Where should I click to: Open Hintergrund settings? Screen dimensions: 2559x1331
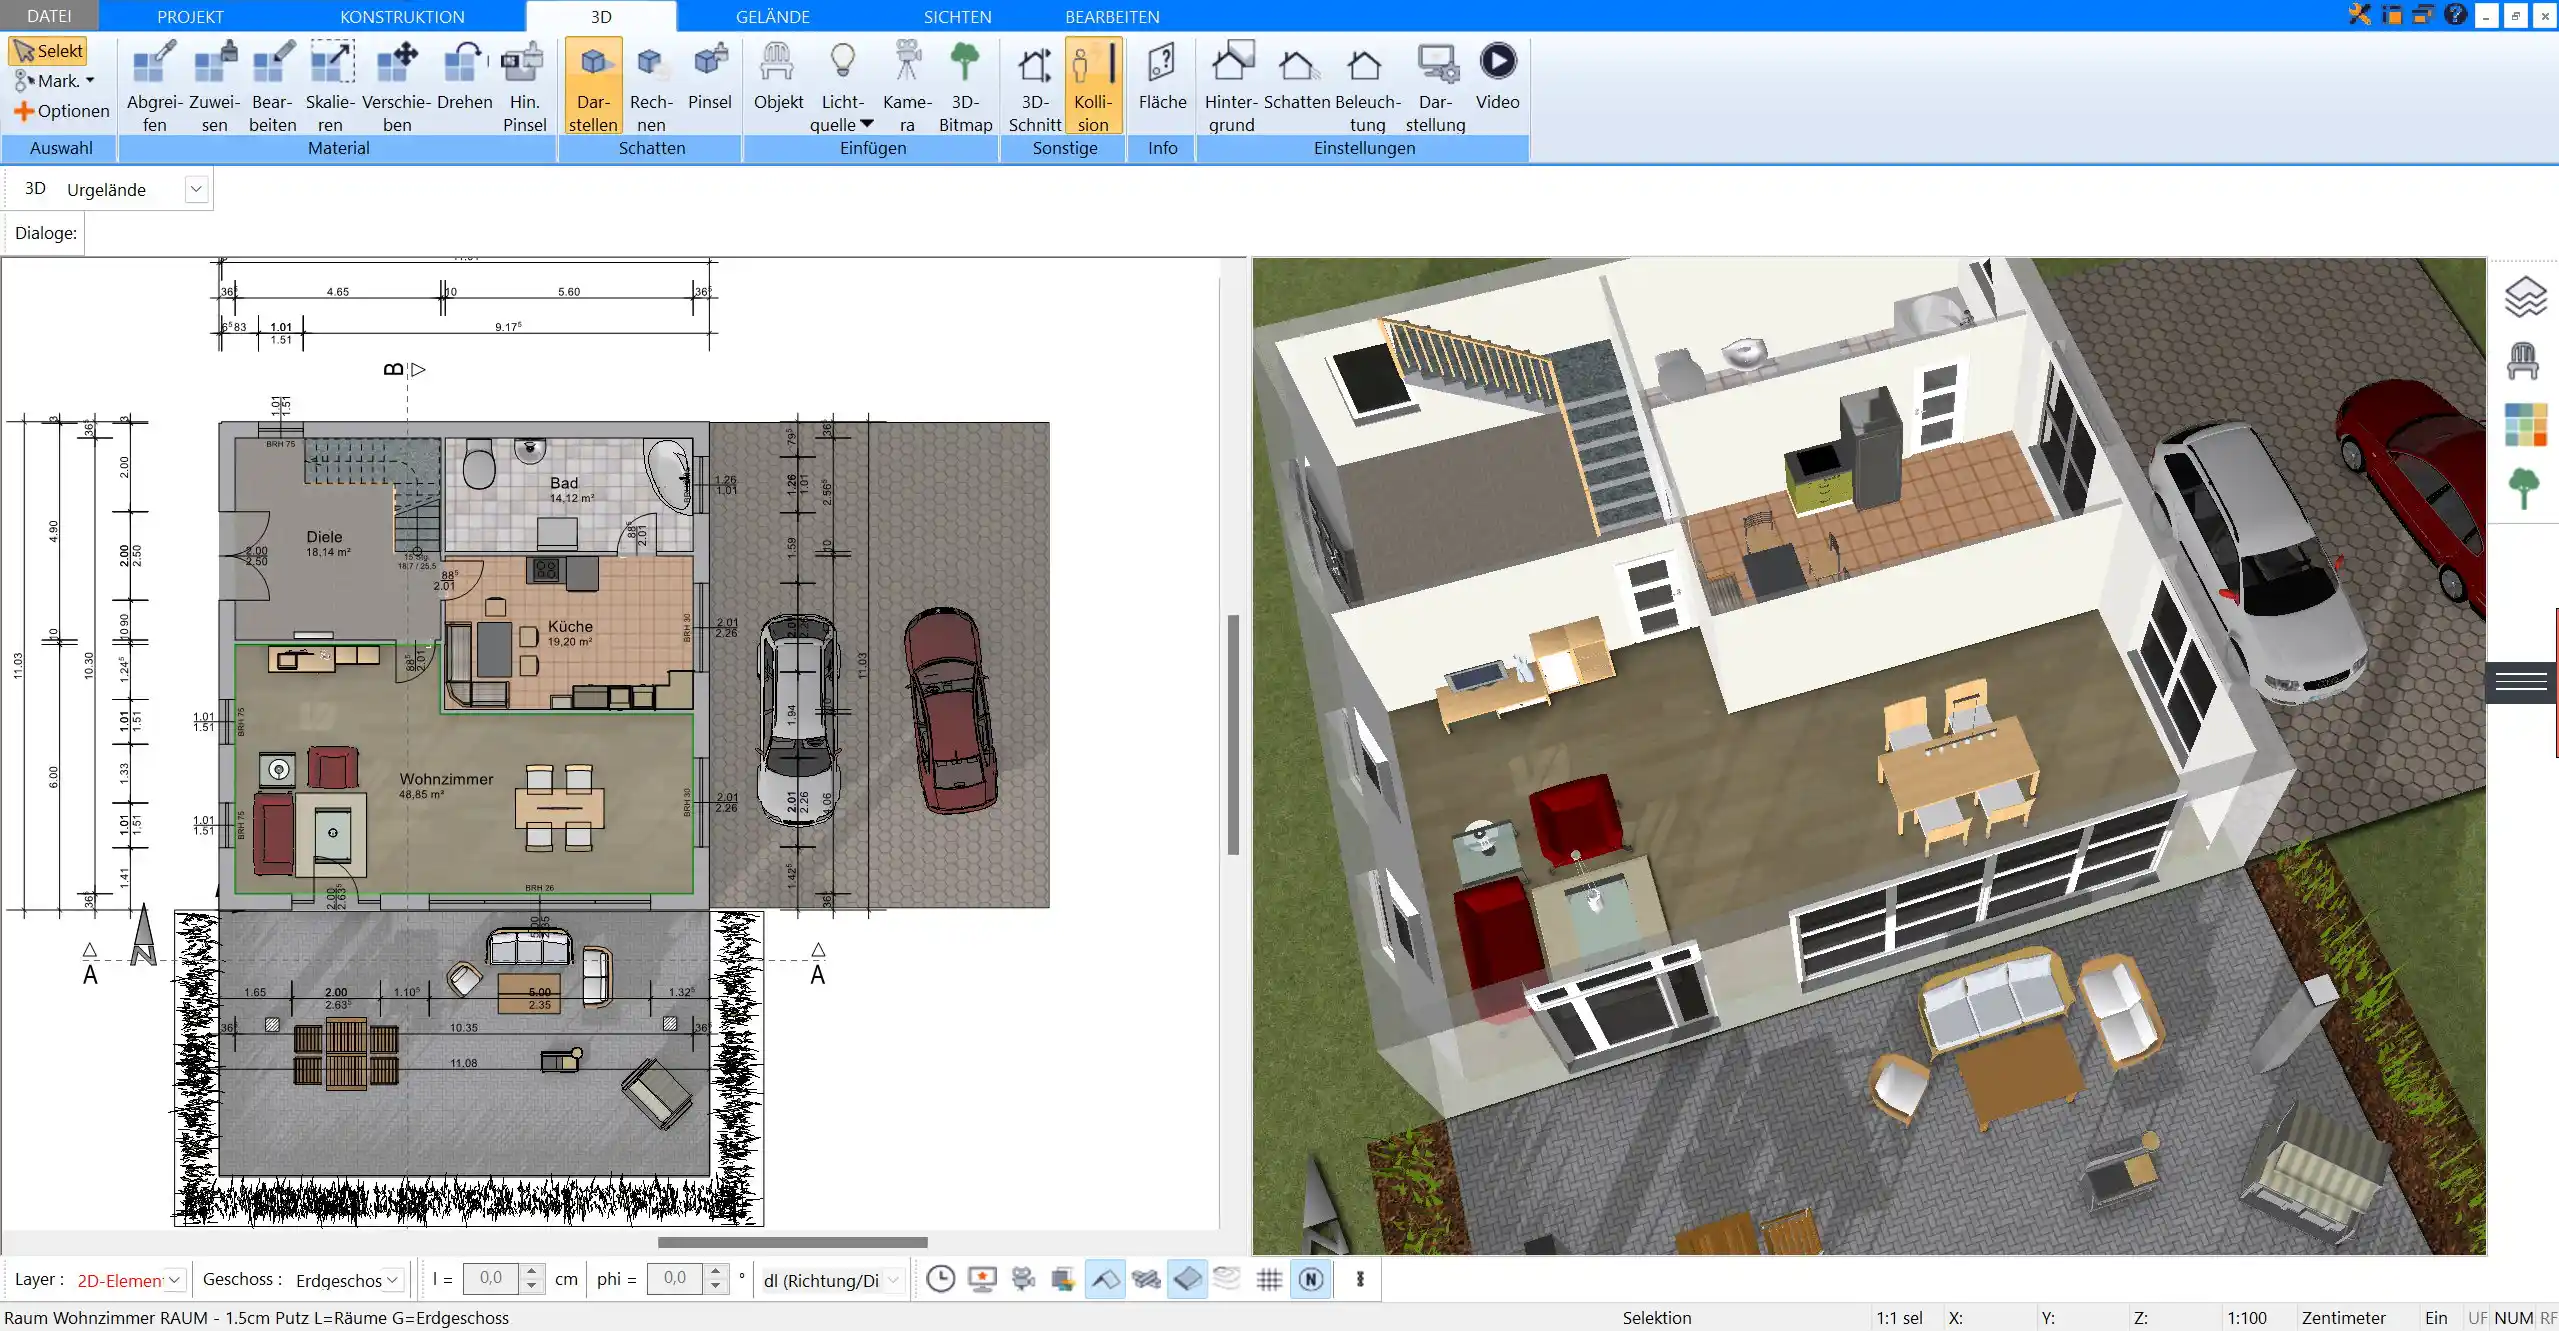click(x=1231, y=86)
